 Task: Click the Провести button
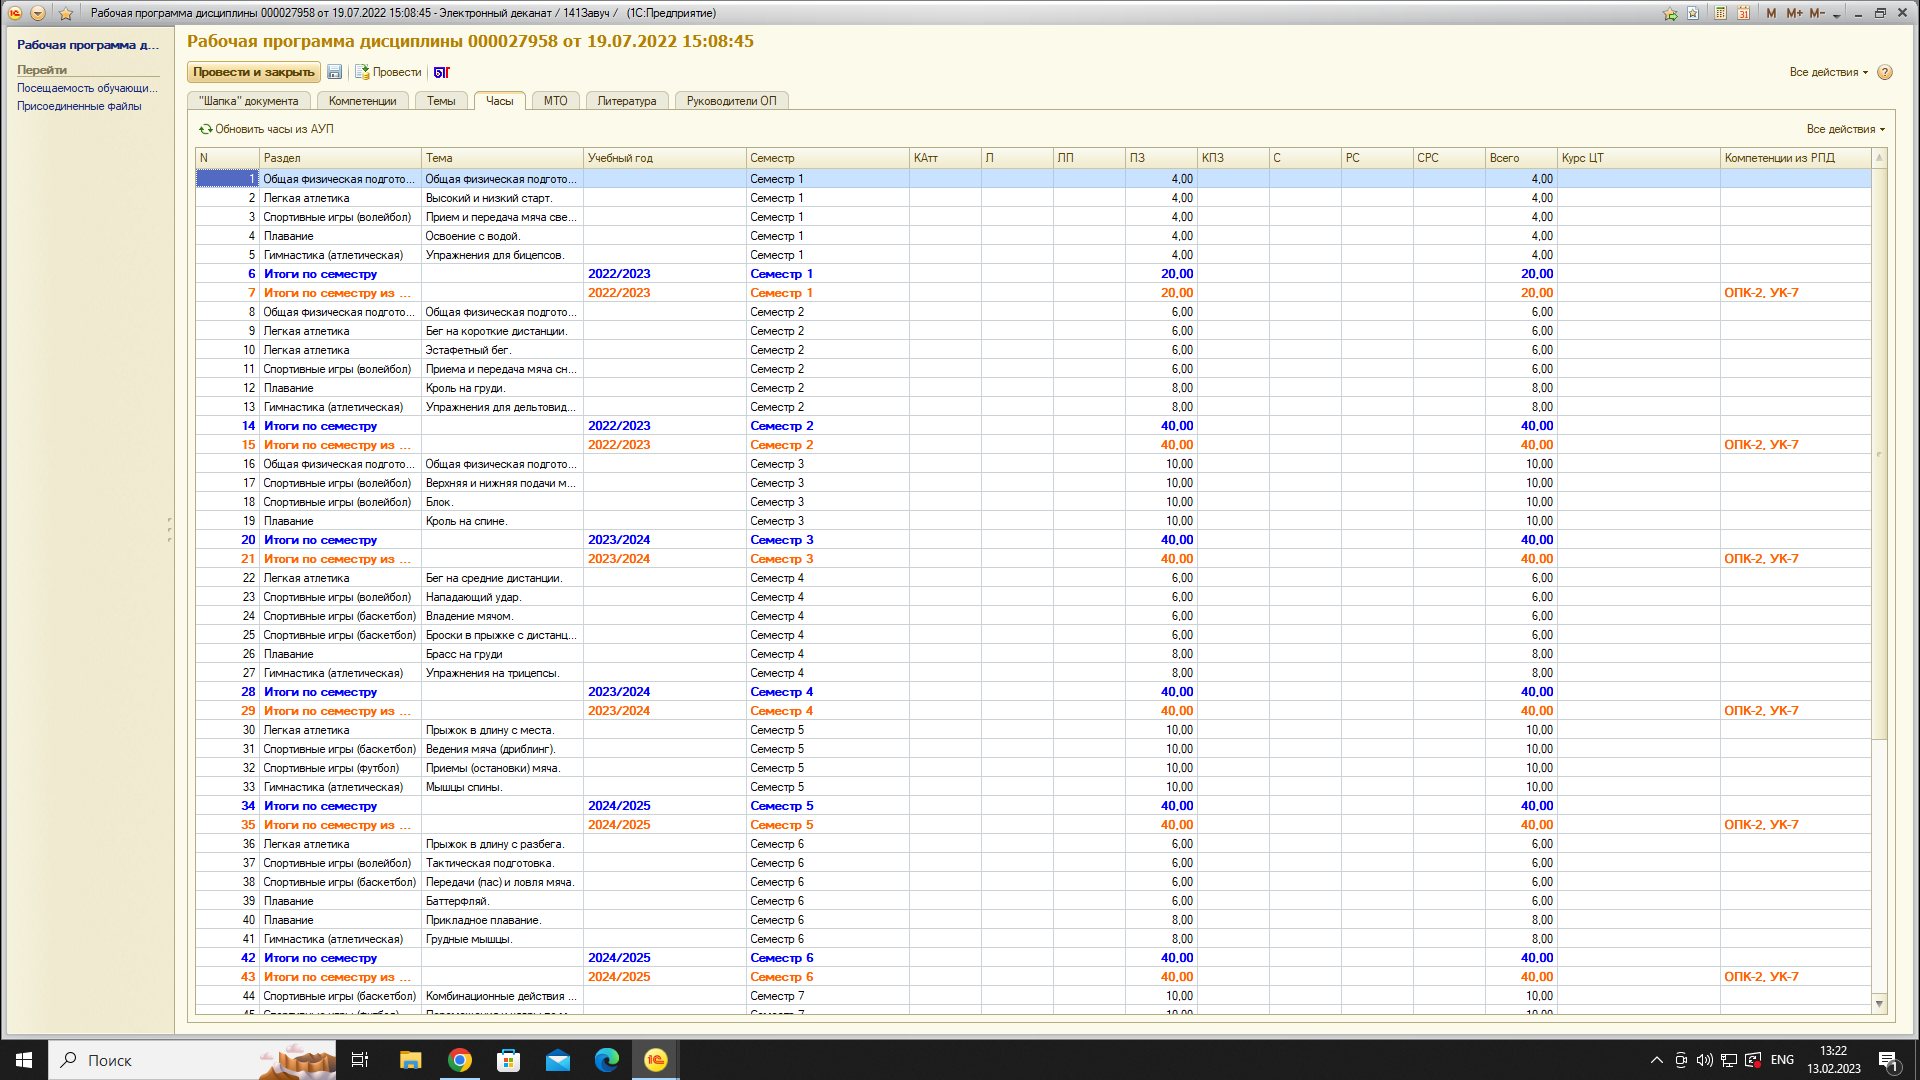click(x=388, y=72)
